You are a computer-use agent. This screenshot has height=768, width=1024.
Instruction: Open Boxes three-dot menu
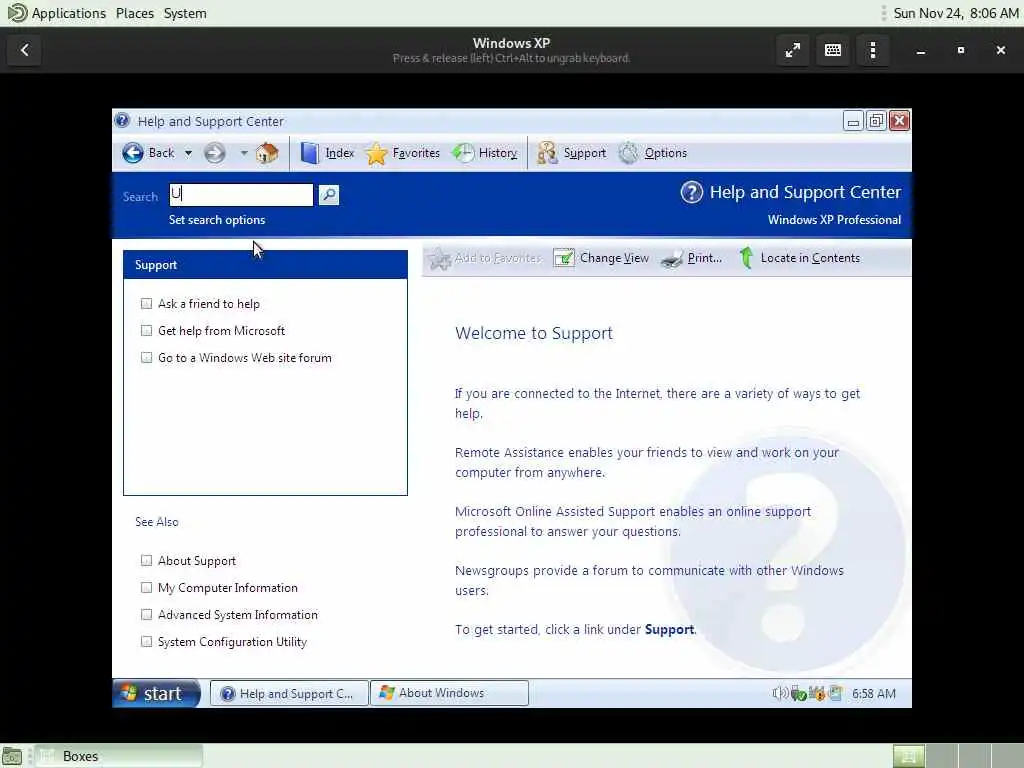pos(873,50)
